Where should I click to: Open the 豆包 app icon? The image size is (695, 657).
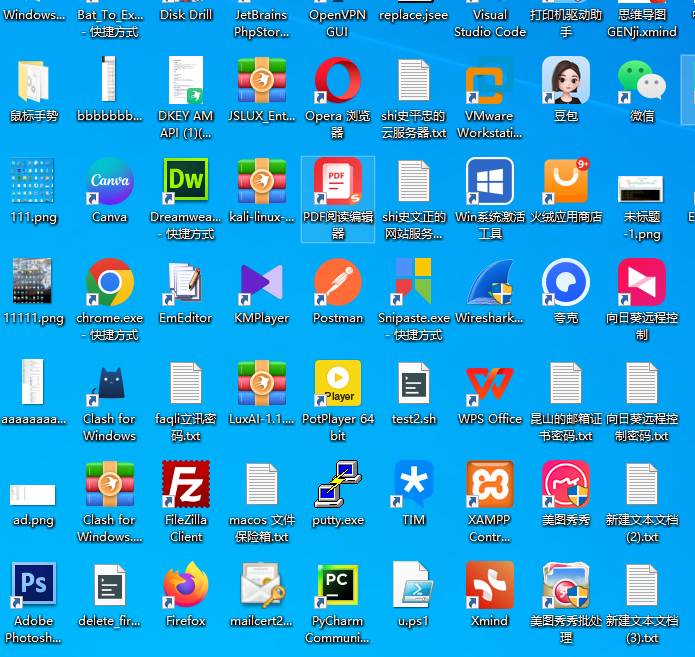[566, 80]
